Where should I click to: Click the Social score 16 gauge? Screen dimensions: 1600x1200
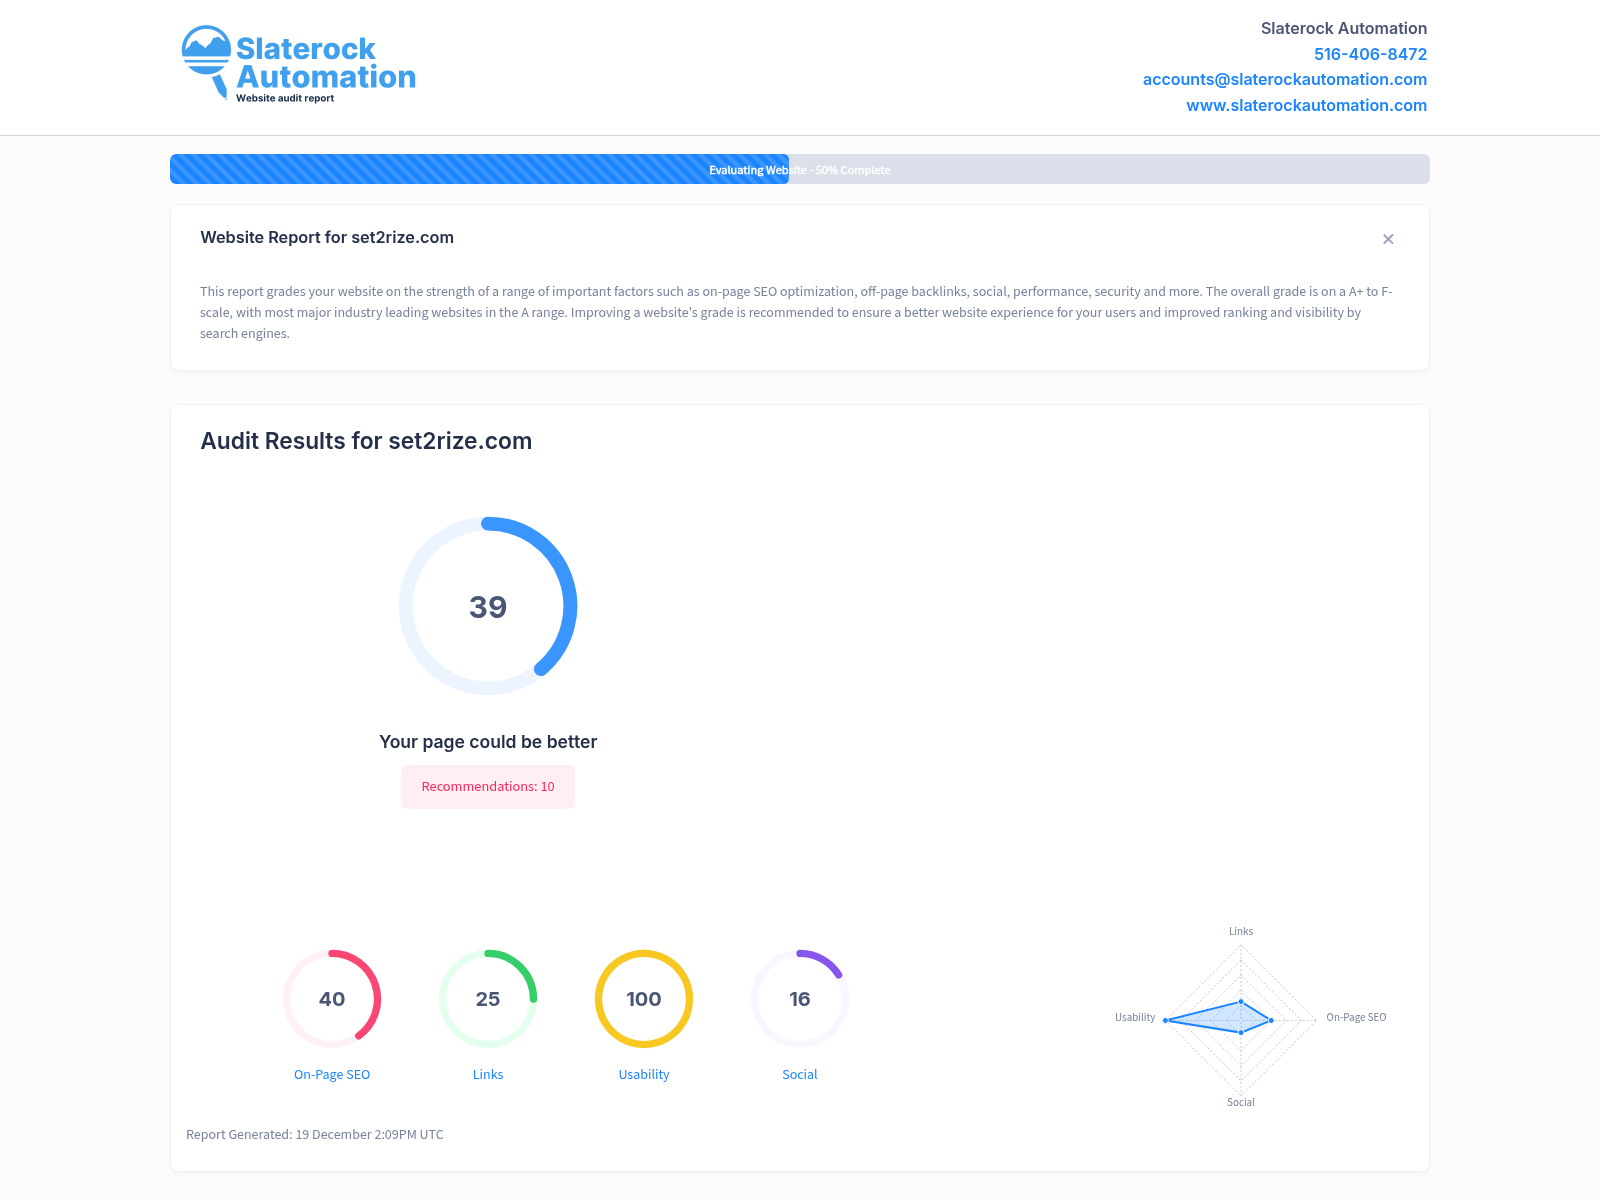[x=800, y=999]
